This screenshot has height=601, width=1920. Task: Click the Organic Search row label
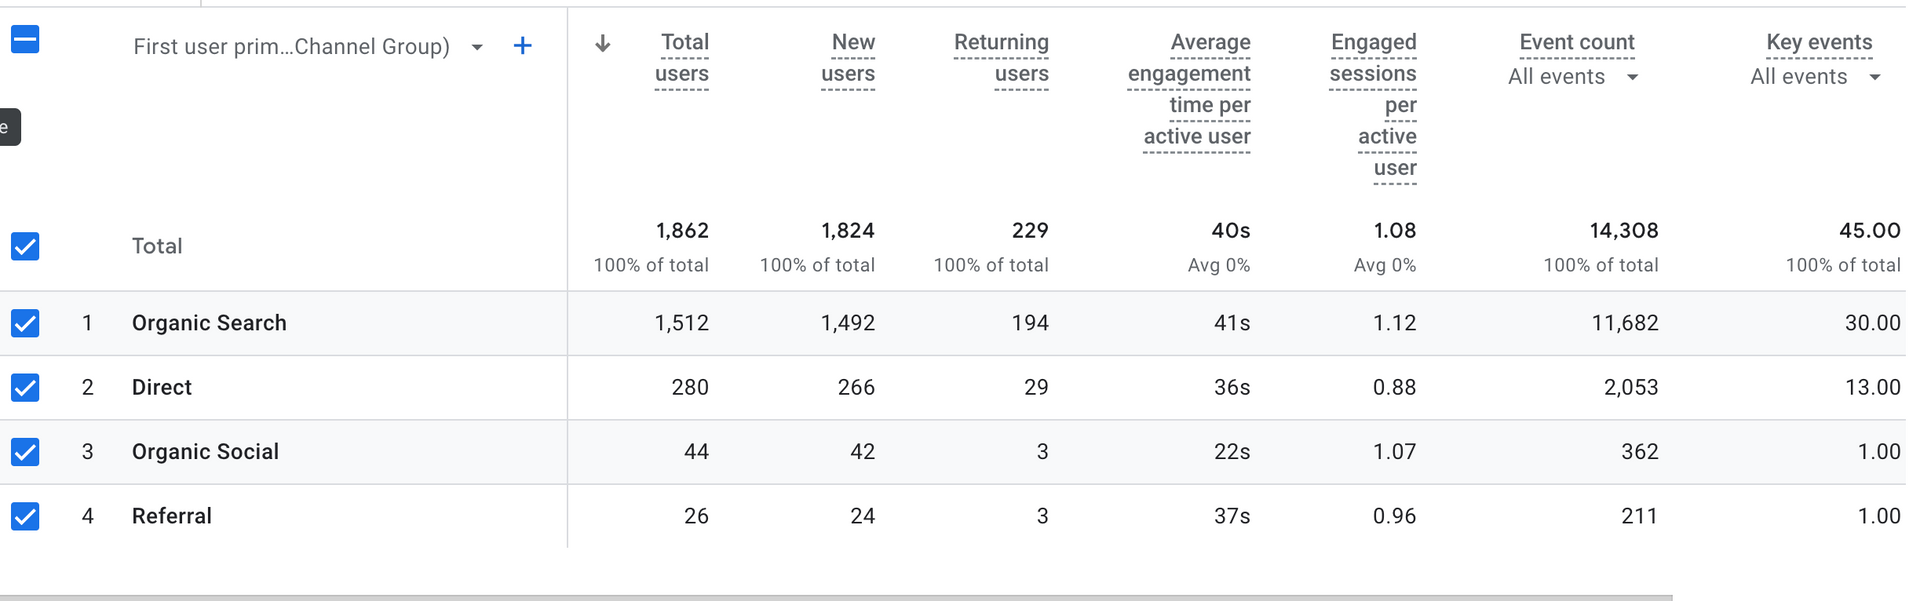pos(209,323)
